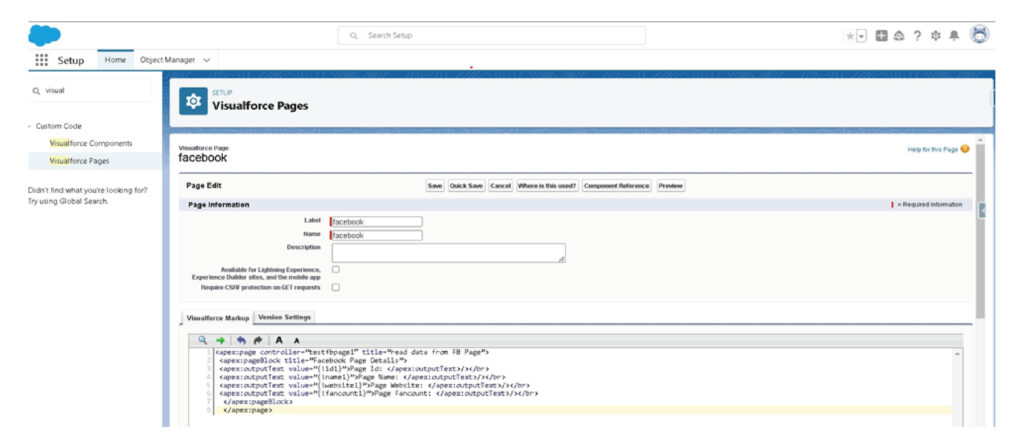Click the Quick Save button

[x=466, y=186]
